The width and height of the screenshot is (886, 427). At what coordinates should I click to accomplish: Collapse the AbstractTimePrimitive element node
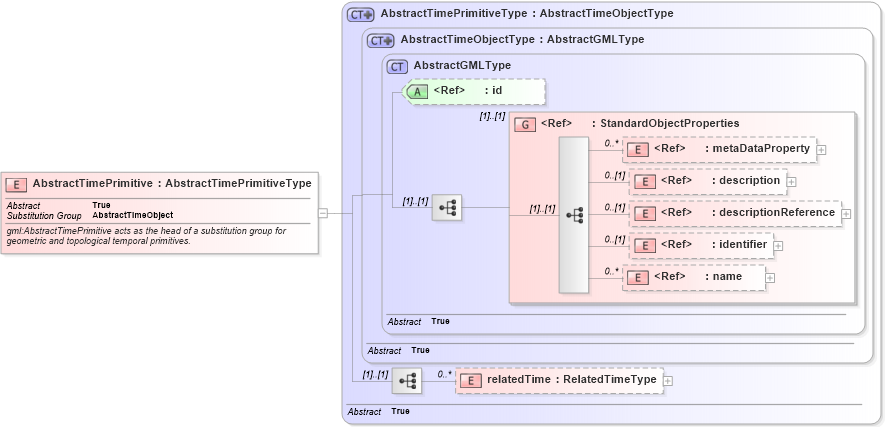323,213
